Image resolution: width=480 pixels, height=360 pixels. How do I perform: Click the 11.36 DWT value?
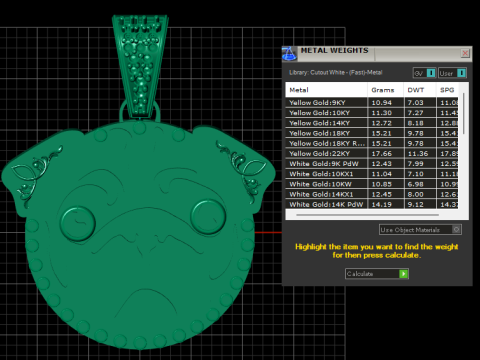pos(418,153)
